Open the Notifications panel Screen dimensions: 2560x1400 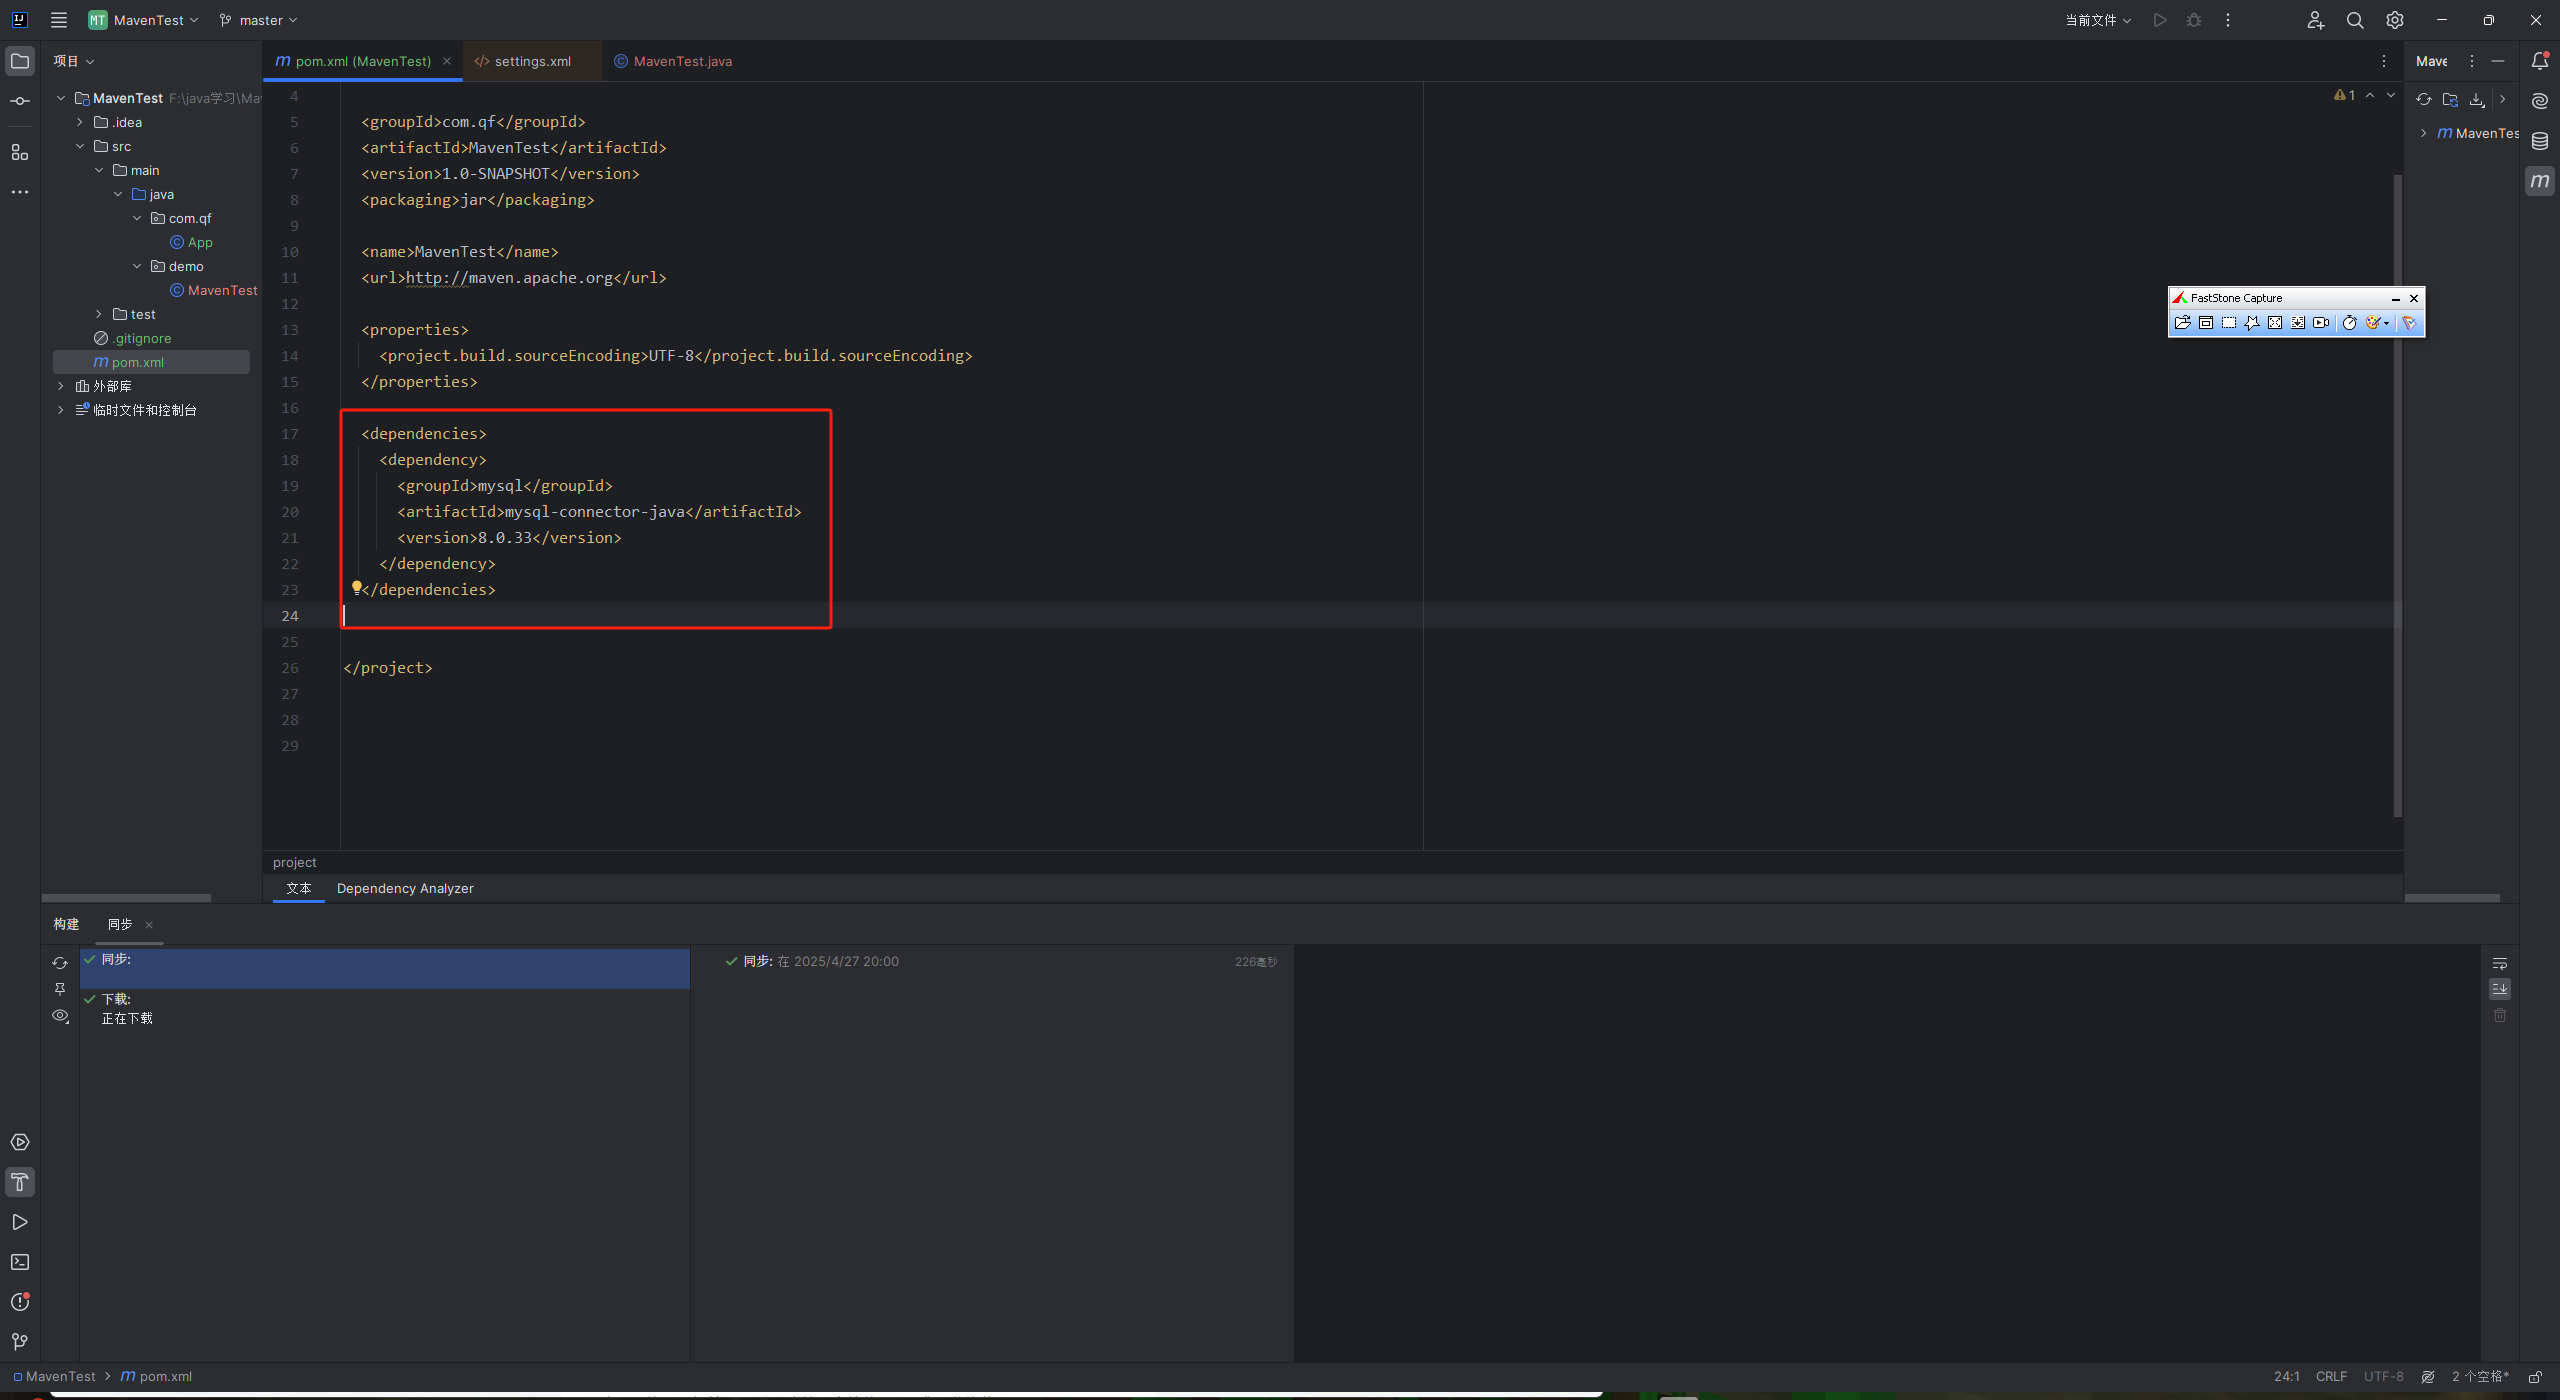click(2540, 60)
